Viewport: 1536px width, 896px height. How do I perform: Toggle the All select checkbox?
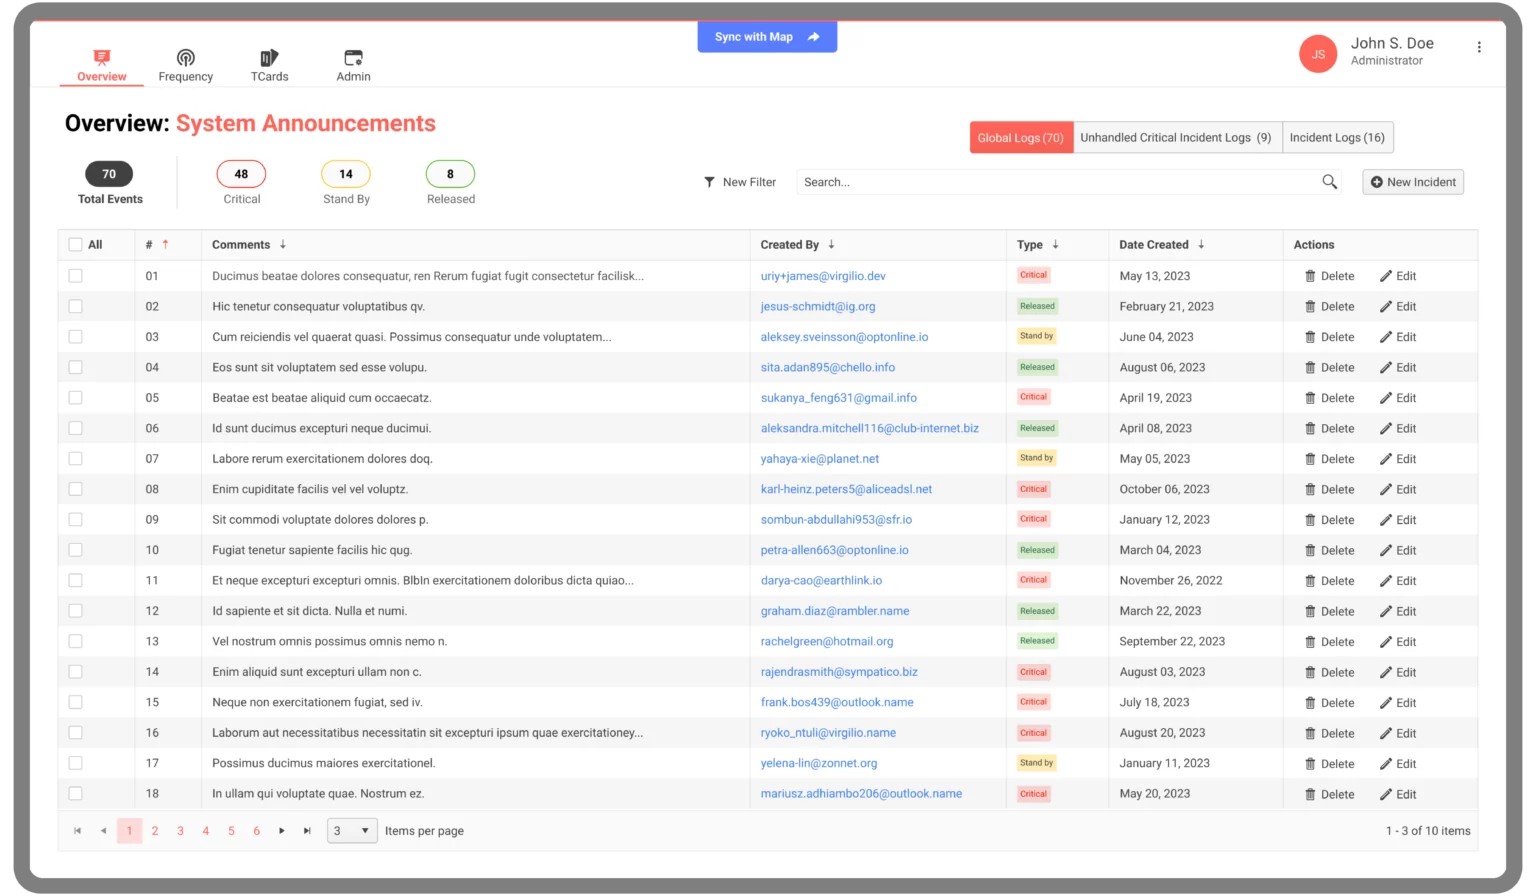click(x=75, y=244)
